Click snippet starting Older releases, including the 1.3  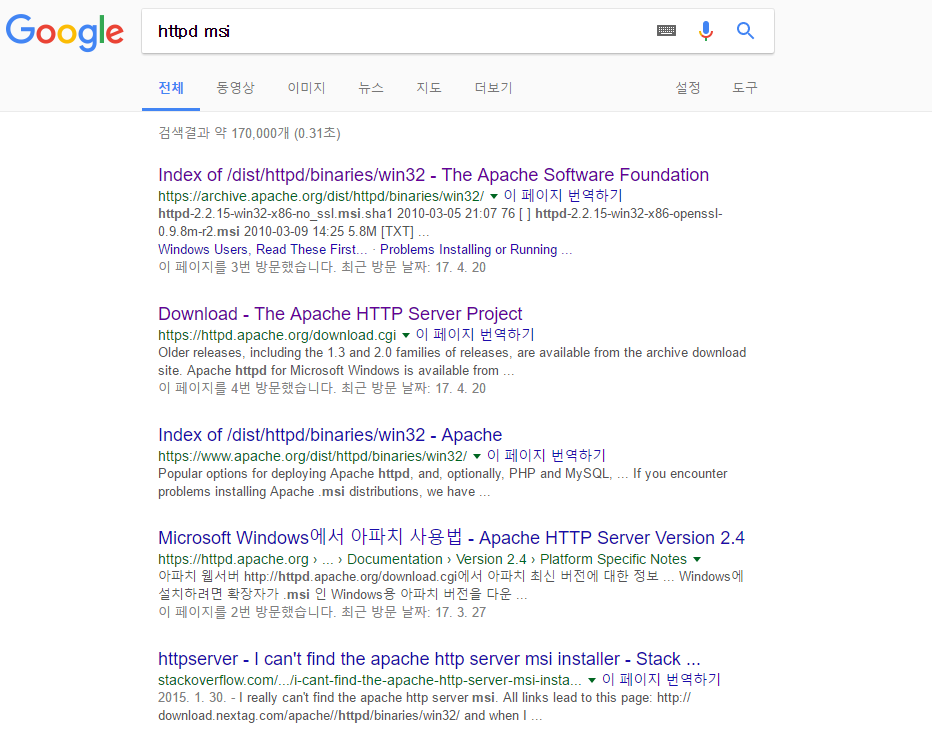click(x=452, y=361)
